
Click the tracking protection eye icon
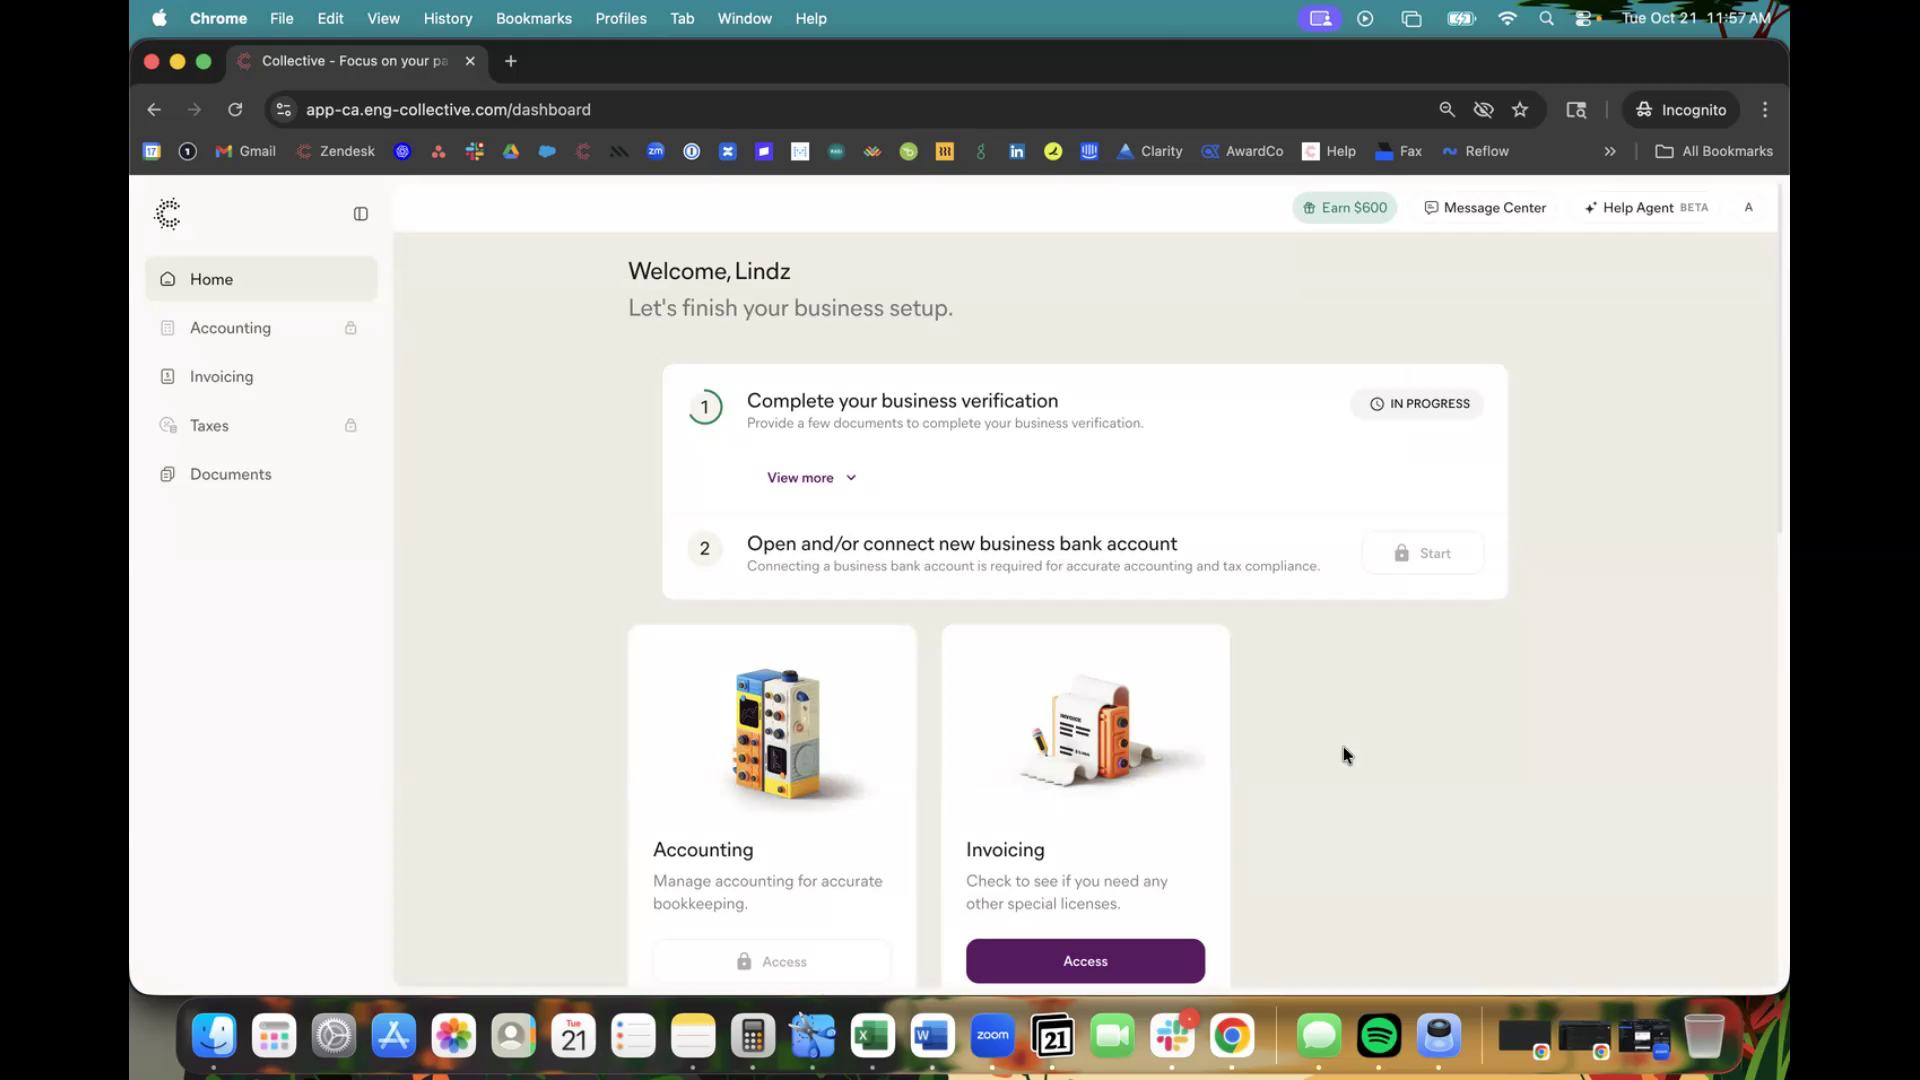(1483, 110)
